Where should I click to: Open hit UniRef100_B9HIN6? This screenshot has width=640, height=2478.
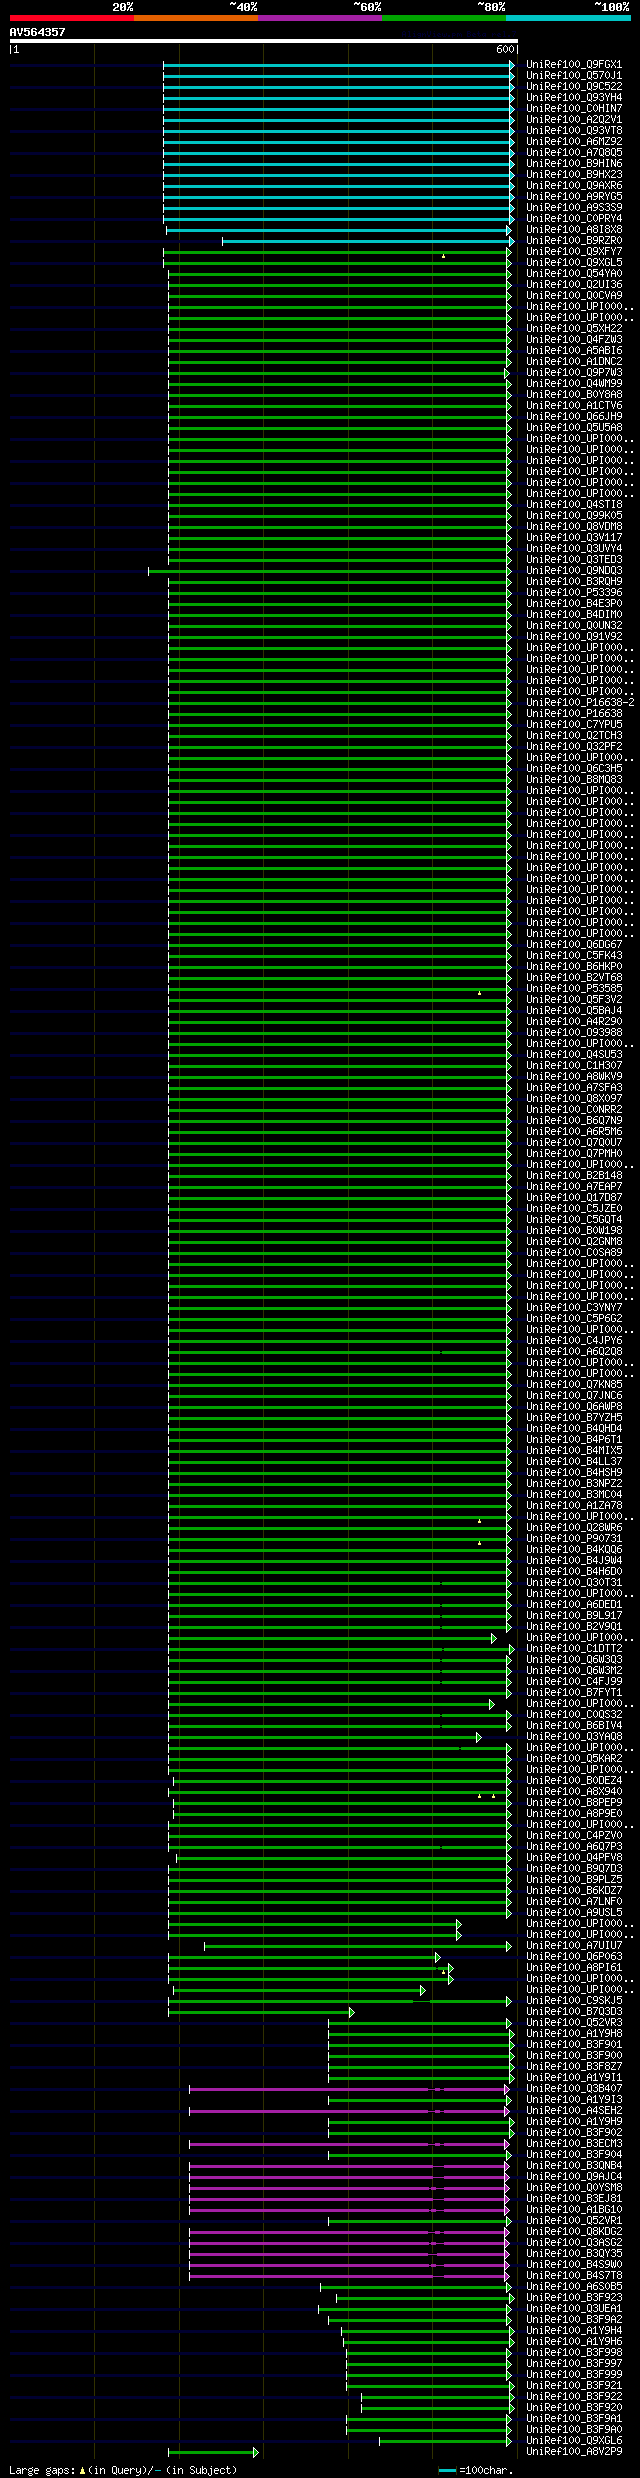[574, 164]
